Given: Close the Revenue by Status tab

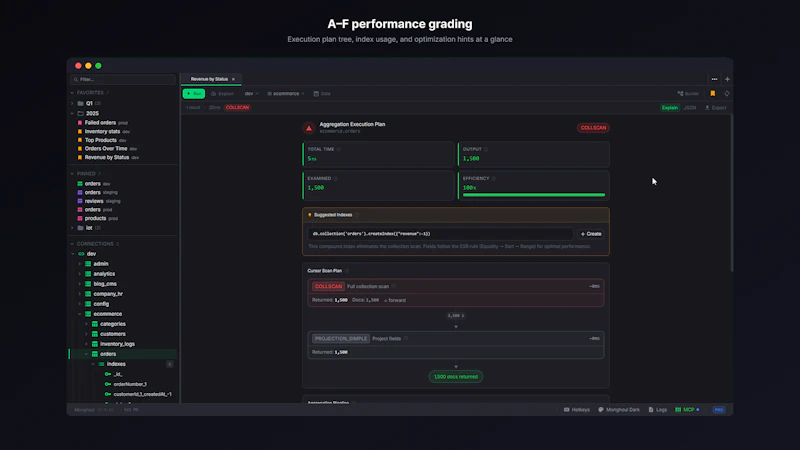Looking at the screenshot, I should [x=234, y=79].
